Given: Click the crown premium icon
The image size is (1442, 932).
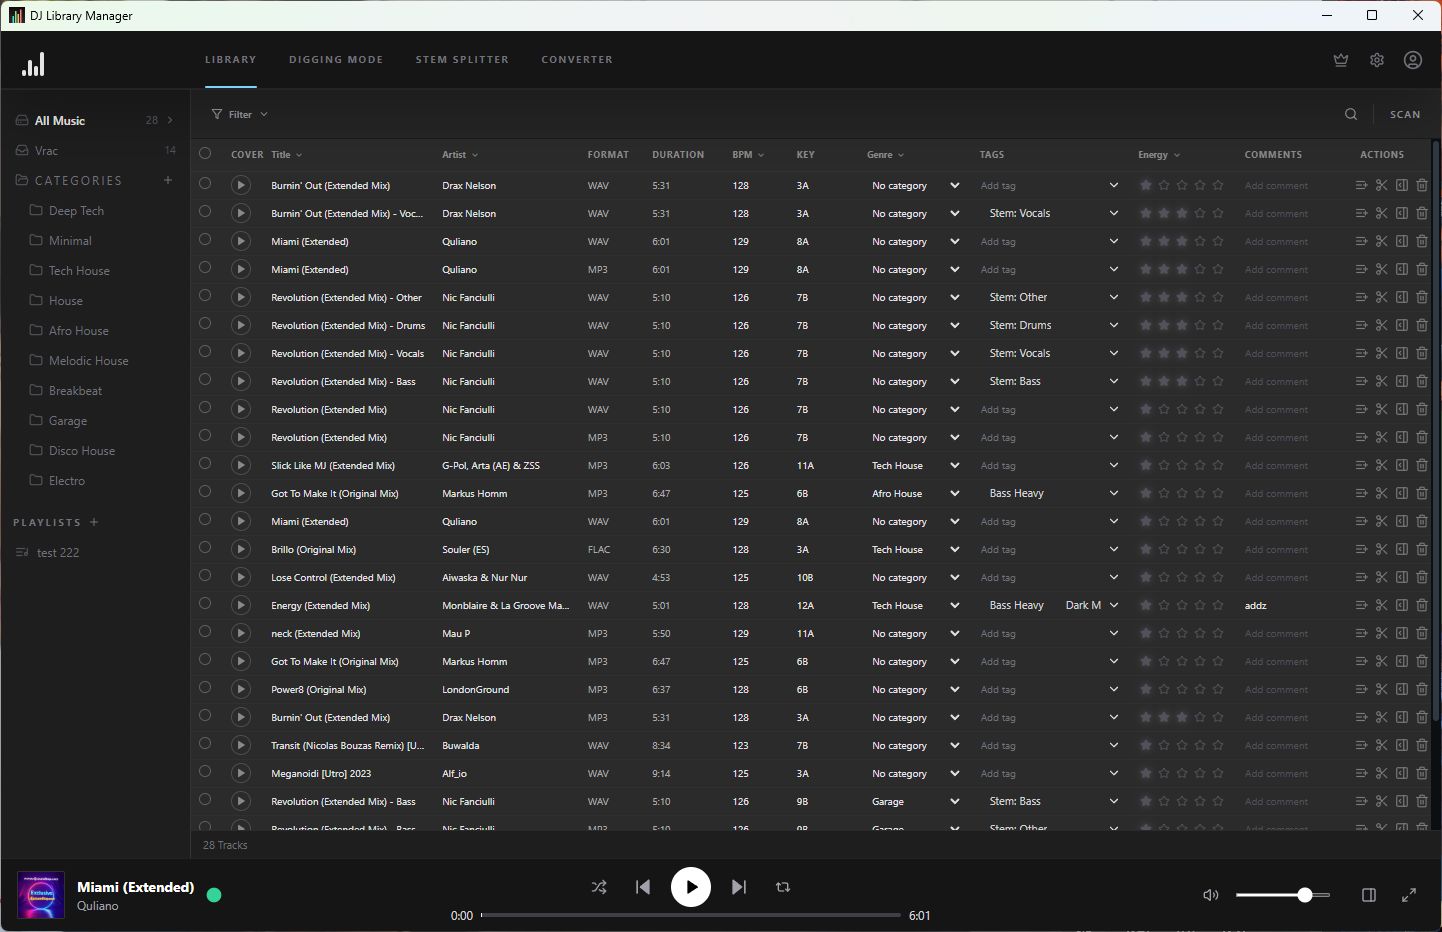Looking at the screenshot, I should pyautogui.click(x=1341, y=60).
